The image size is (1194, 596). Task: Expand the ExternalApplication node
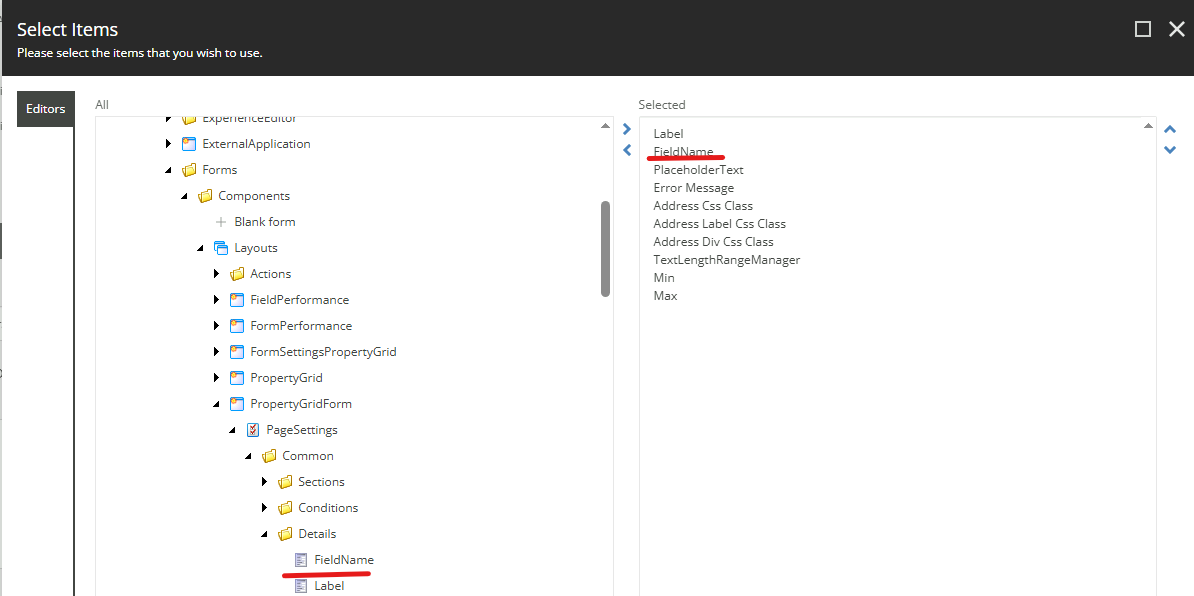168,144
